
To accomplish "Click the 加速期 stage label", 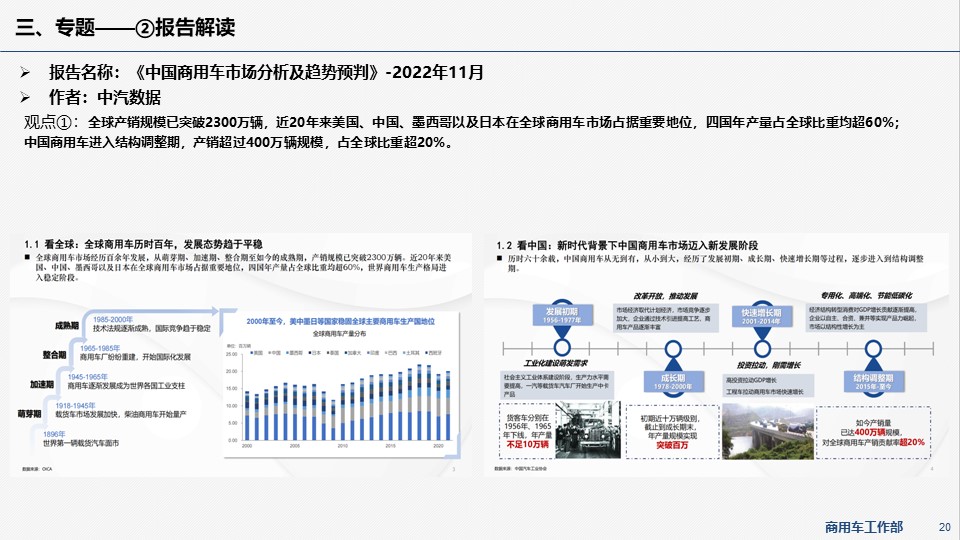I will (x=42, y=384).
